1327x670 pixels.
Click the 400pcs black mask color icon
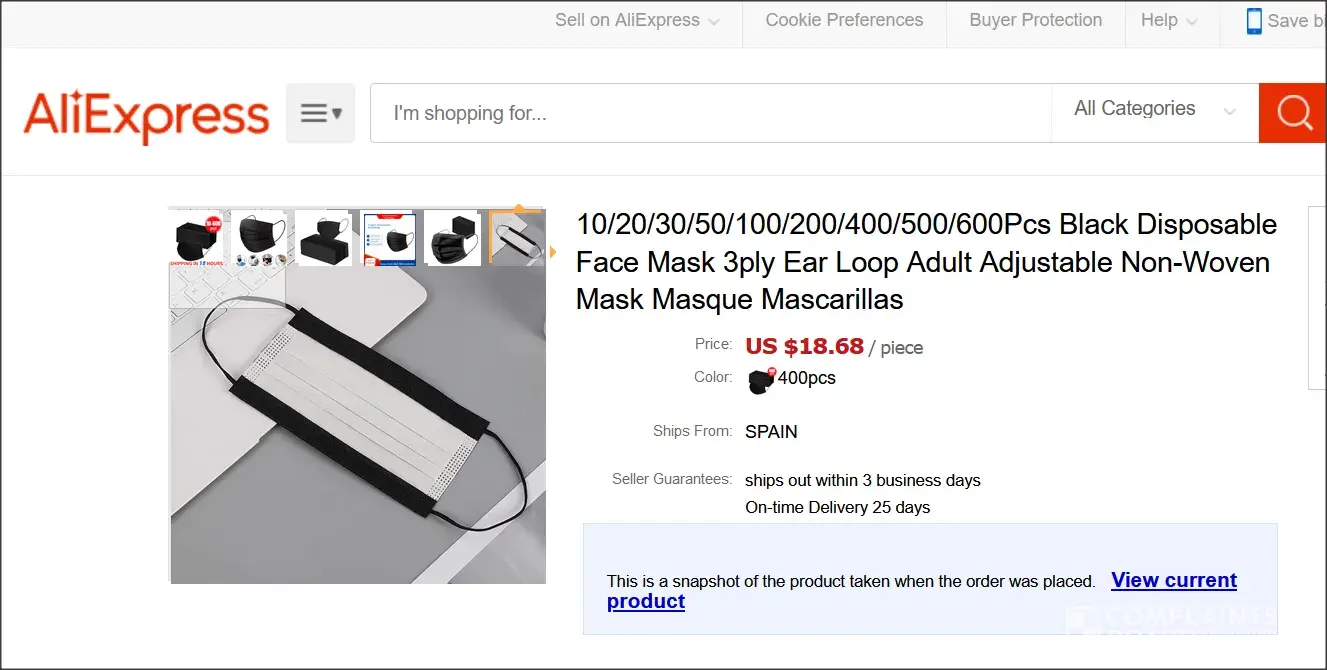pos(761,379)
